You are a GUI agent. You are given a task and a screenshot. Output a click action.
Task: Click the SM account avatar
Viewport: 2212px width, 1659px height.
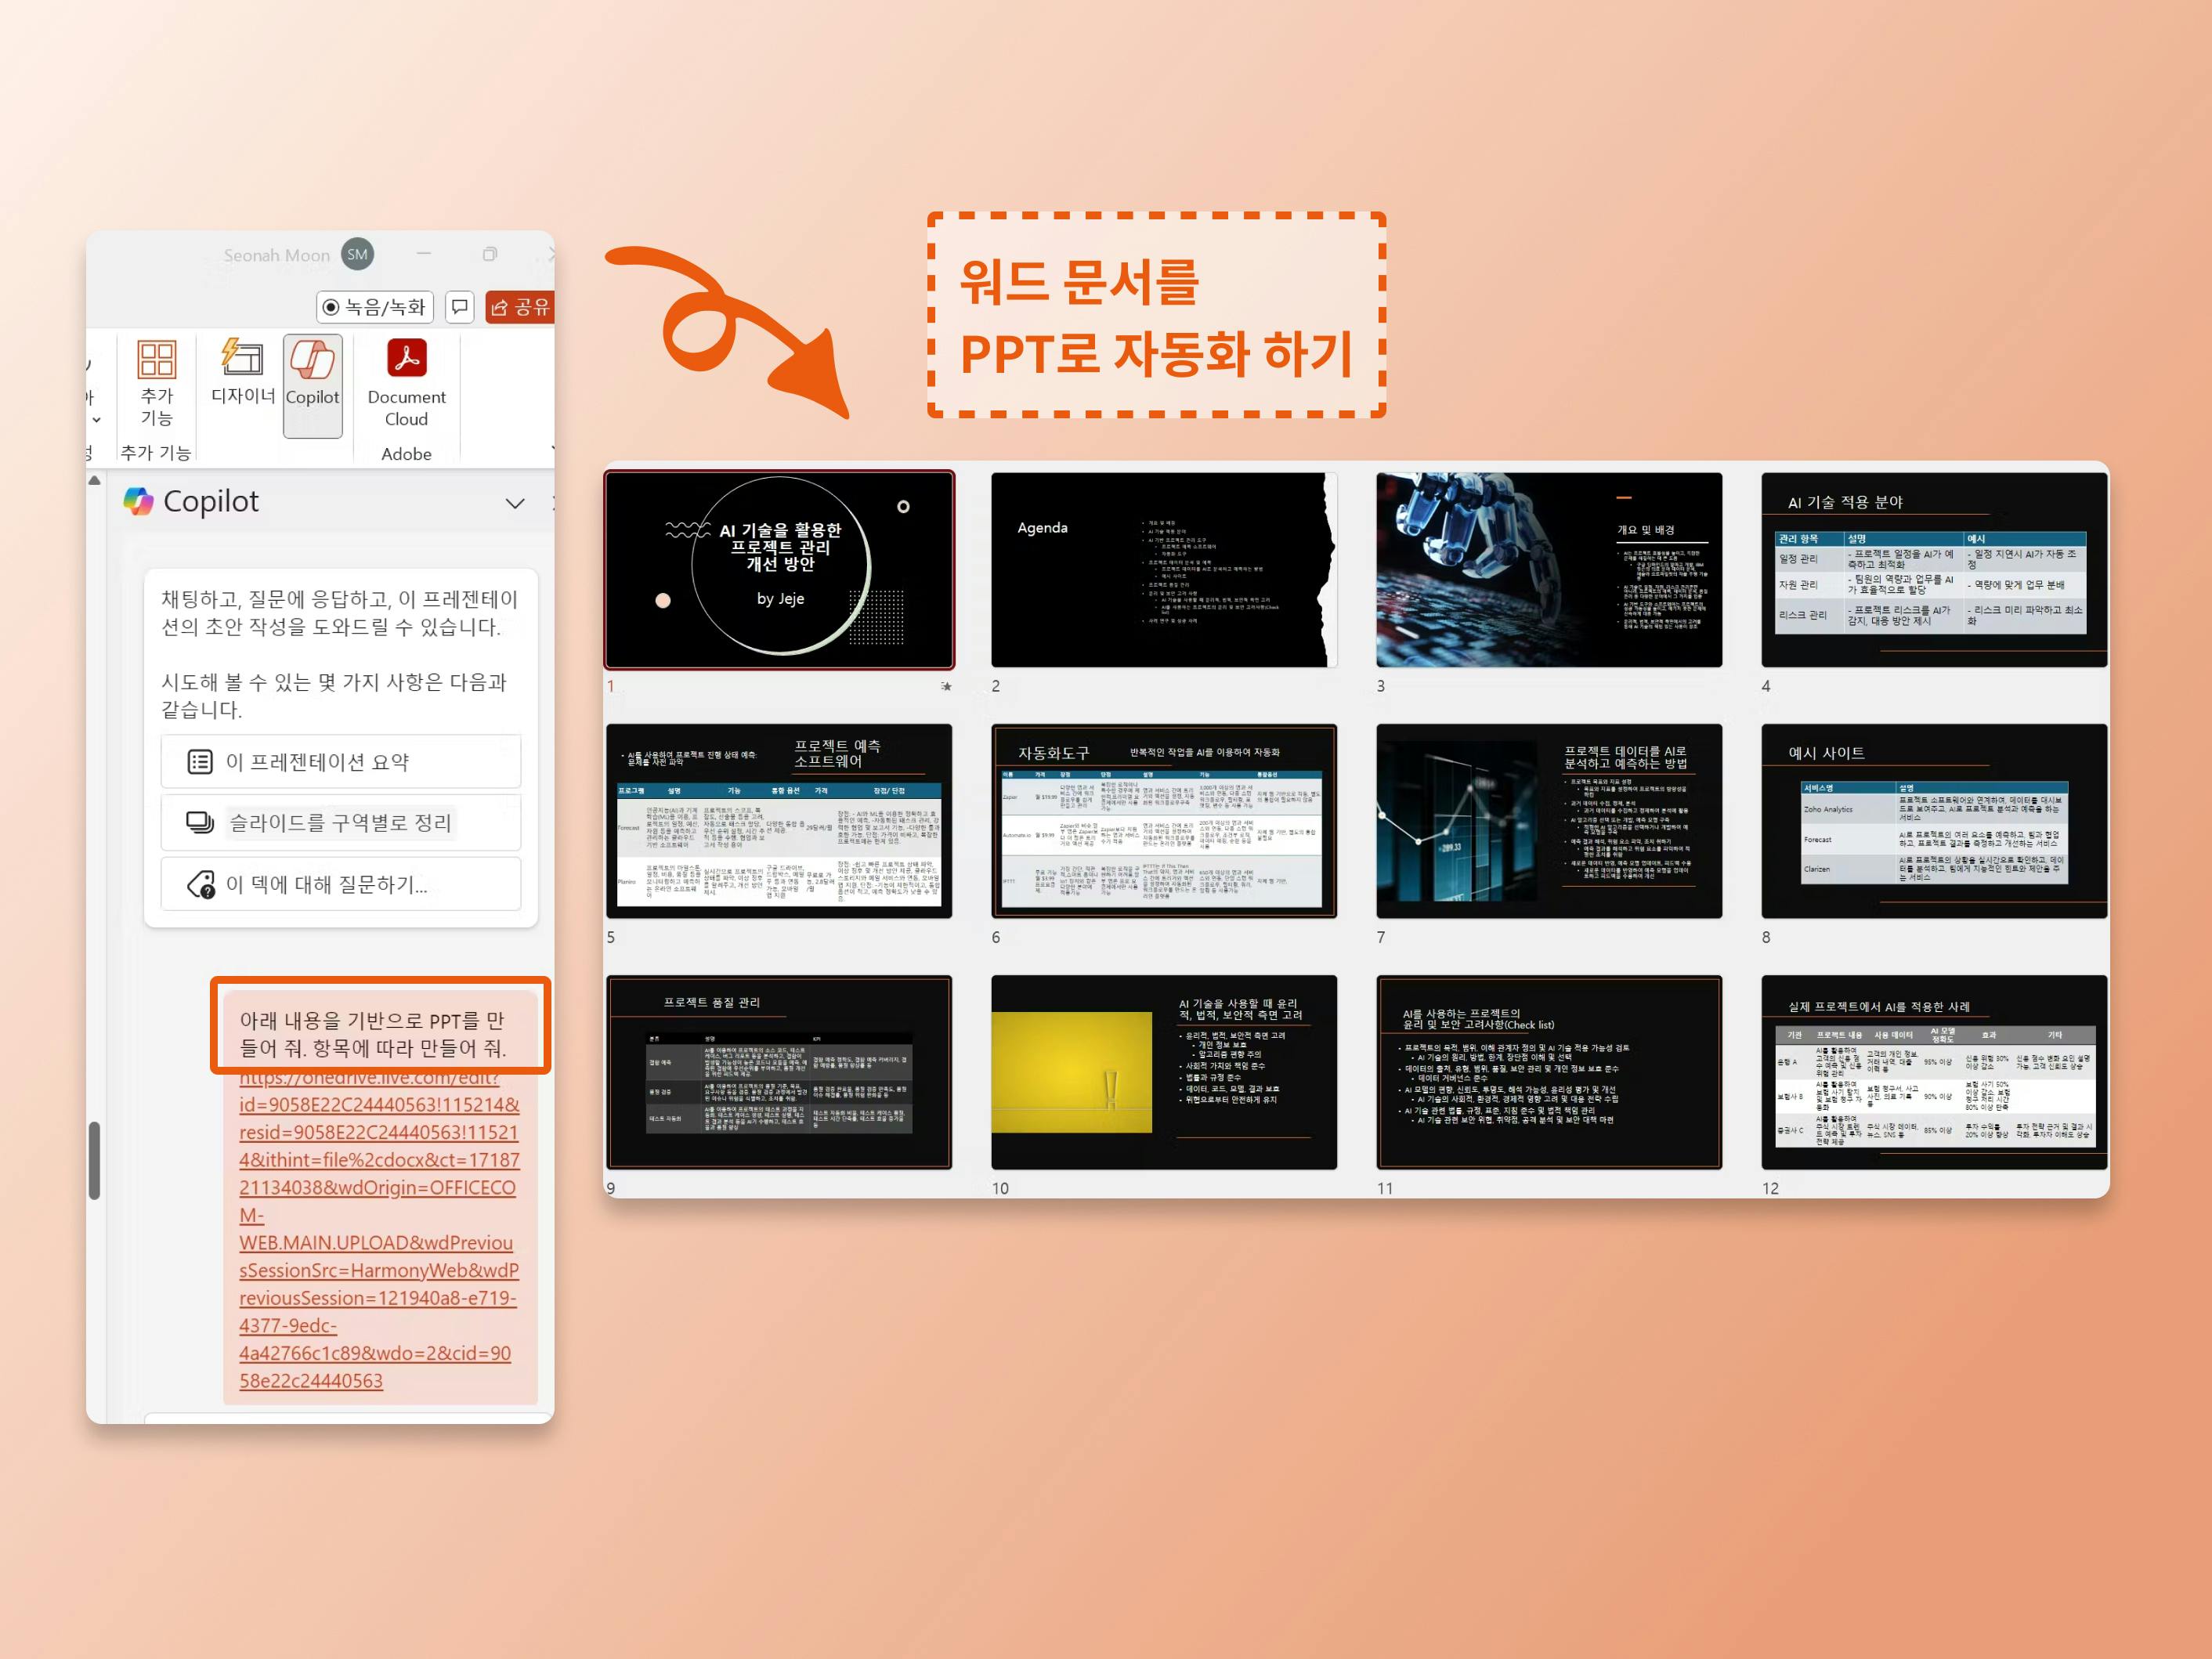pyautogui.click(x=357, y=254)
